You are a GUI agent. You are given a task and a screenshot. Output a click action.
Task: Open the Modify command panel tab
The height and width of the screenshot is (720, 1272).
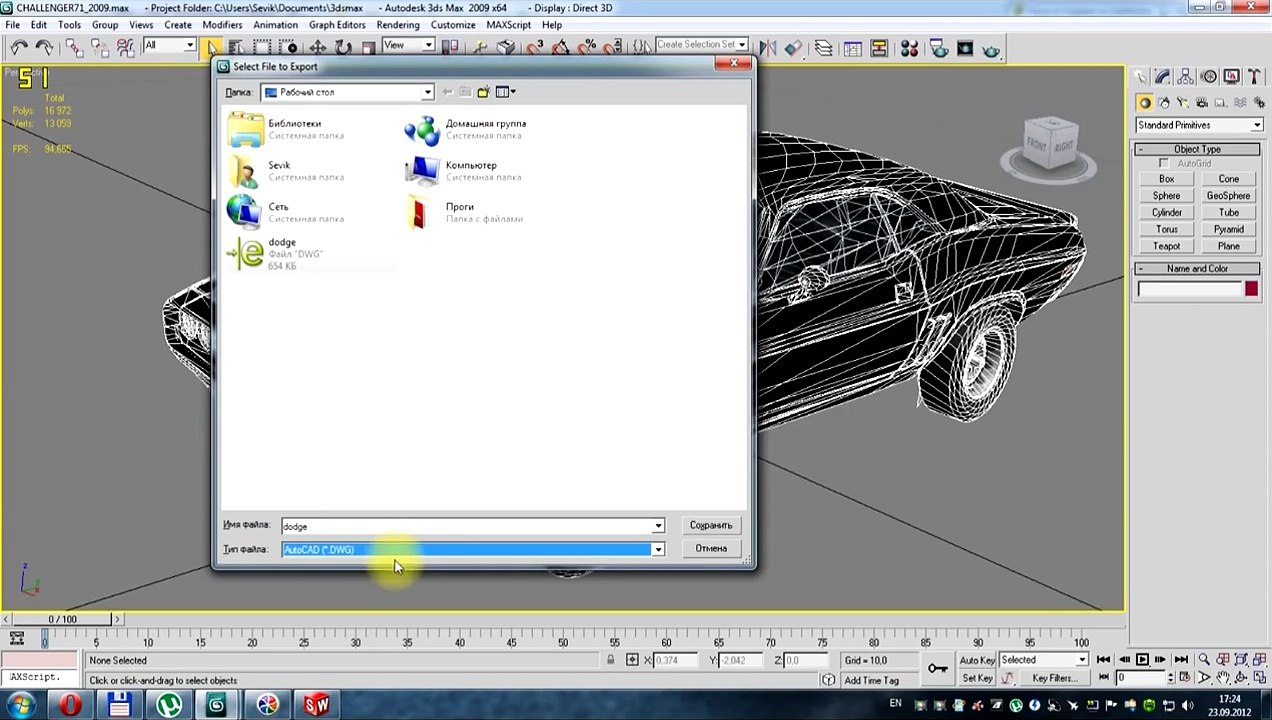[1162, 77]
